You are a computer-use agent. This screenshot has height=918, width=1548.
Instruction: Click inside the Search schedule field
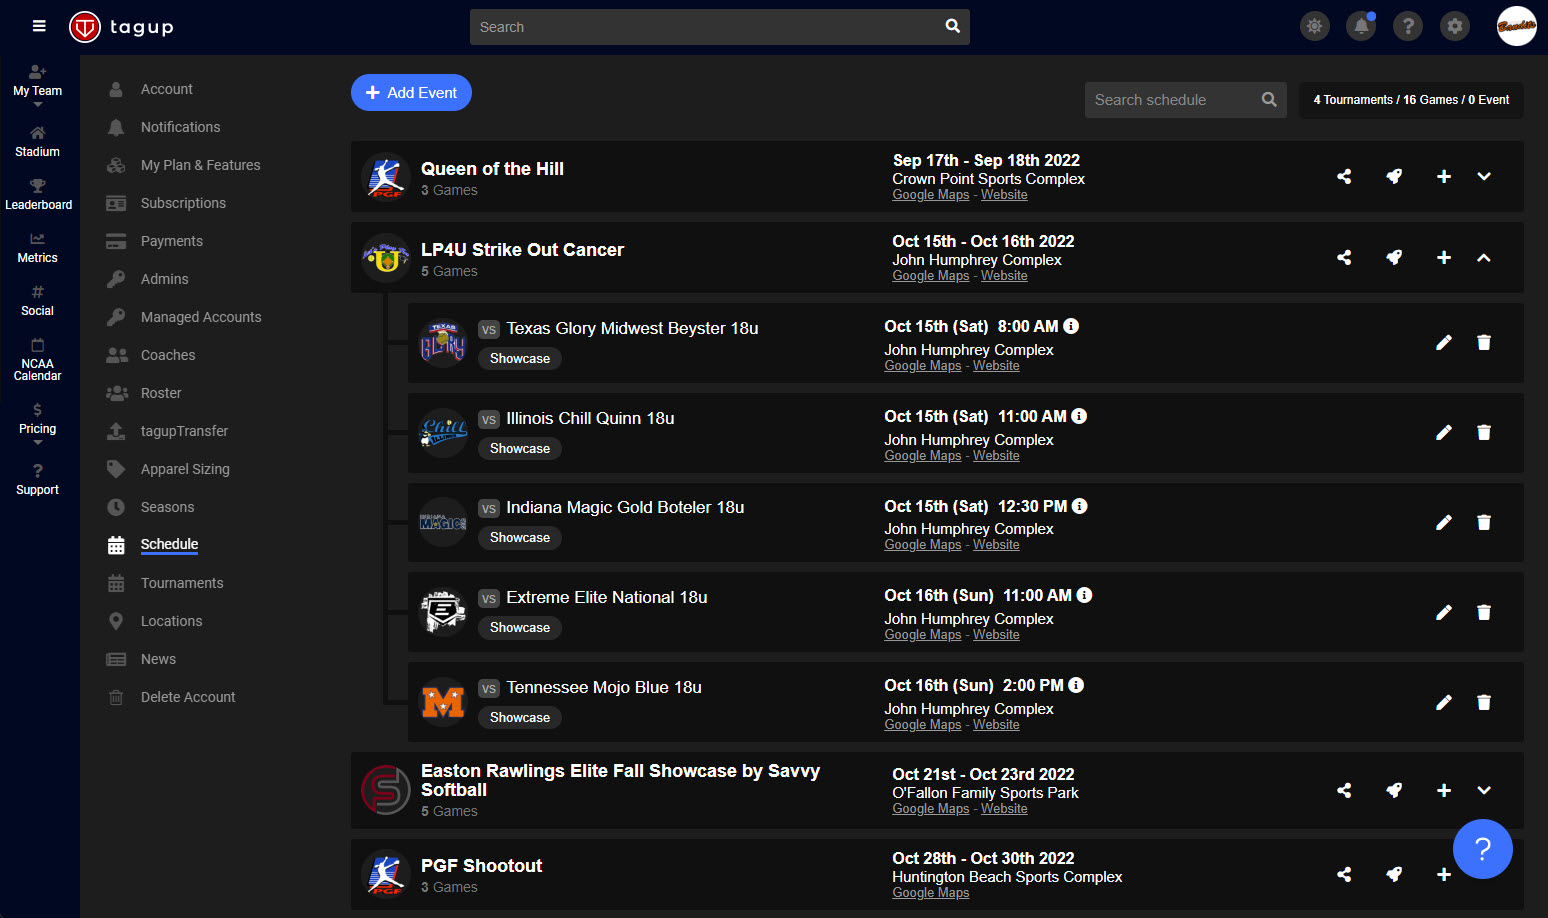tap(1170, 100)
